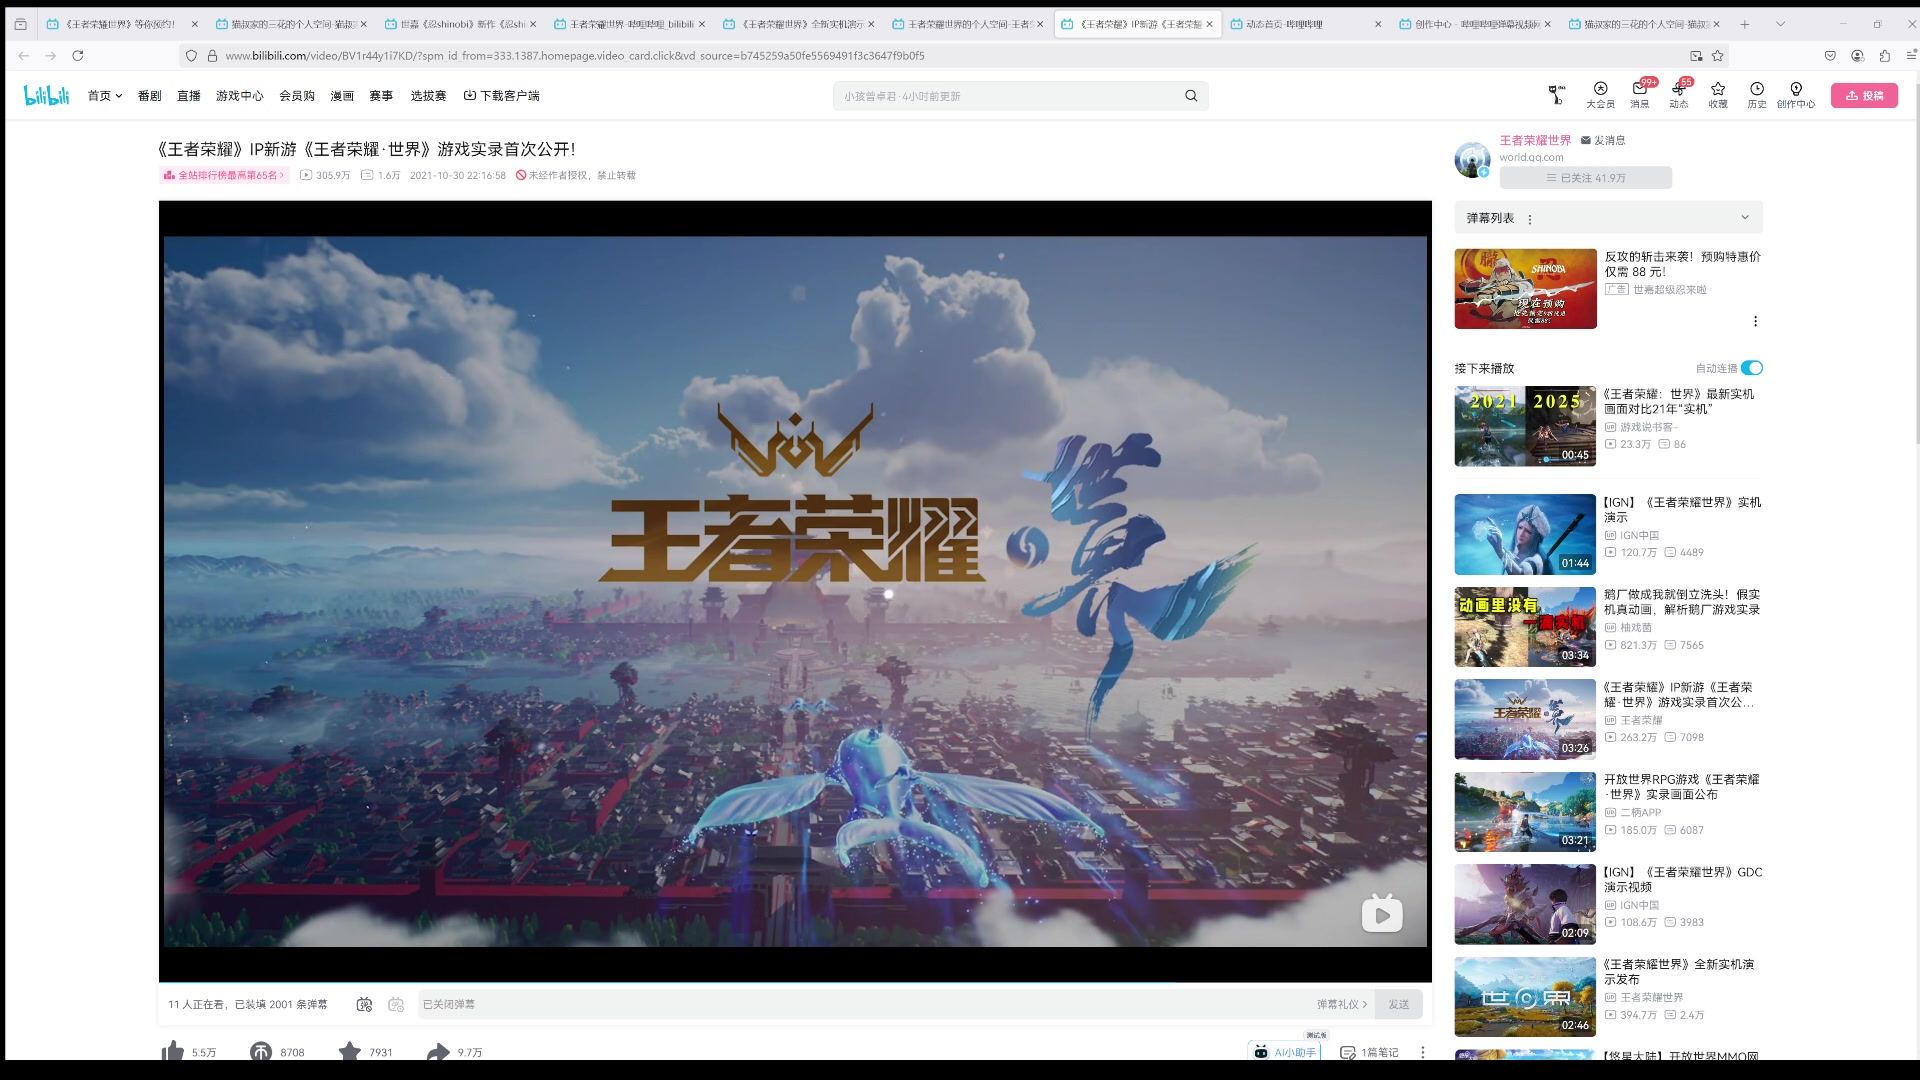Open the 收藏 favorites star icon

pyautogui.click(x=1718, y=95)
